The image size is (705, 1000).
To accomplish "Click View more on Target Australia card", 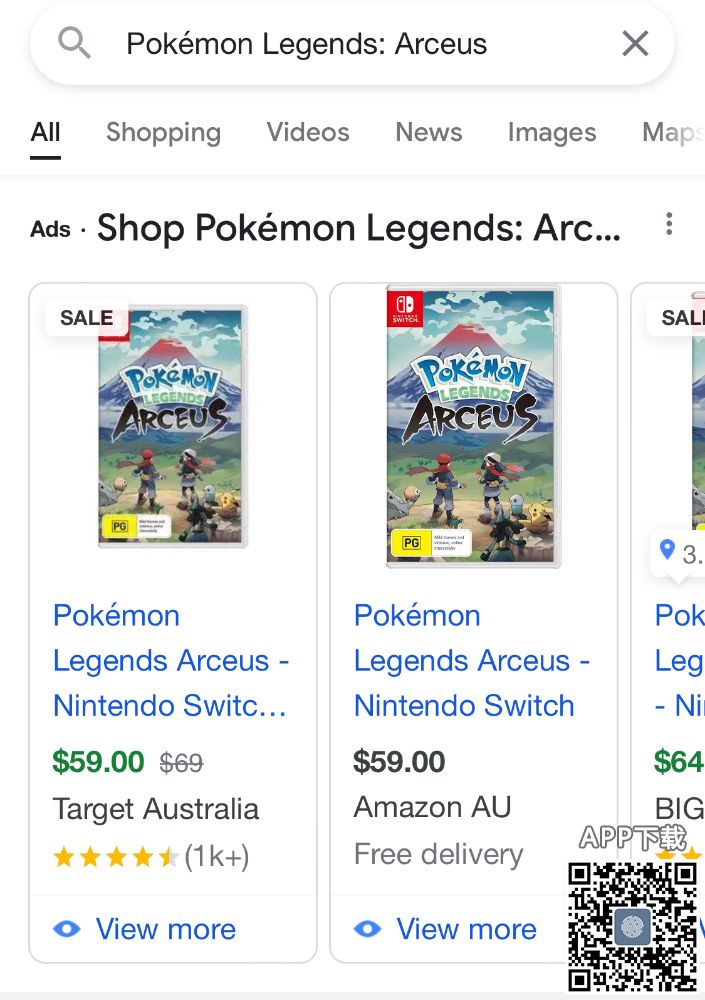I will click(165, 929).
